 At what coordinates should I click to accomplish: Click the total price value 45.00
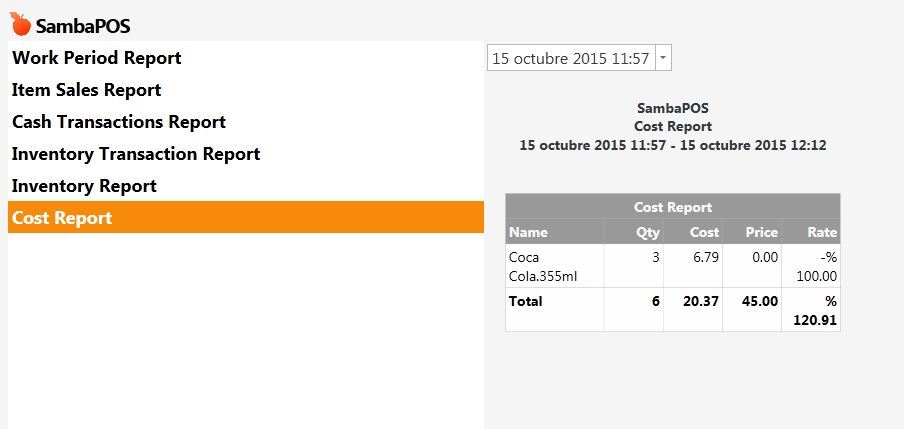pos(760,301)
